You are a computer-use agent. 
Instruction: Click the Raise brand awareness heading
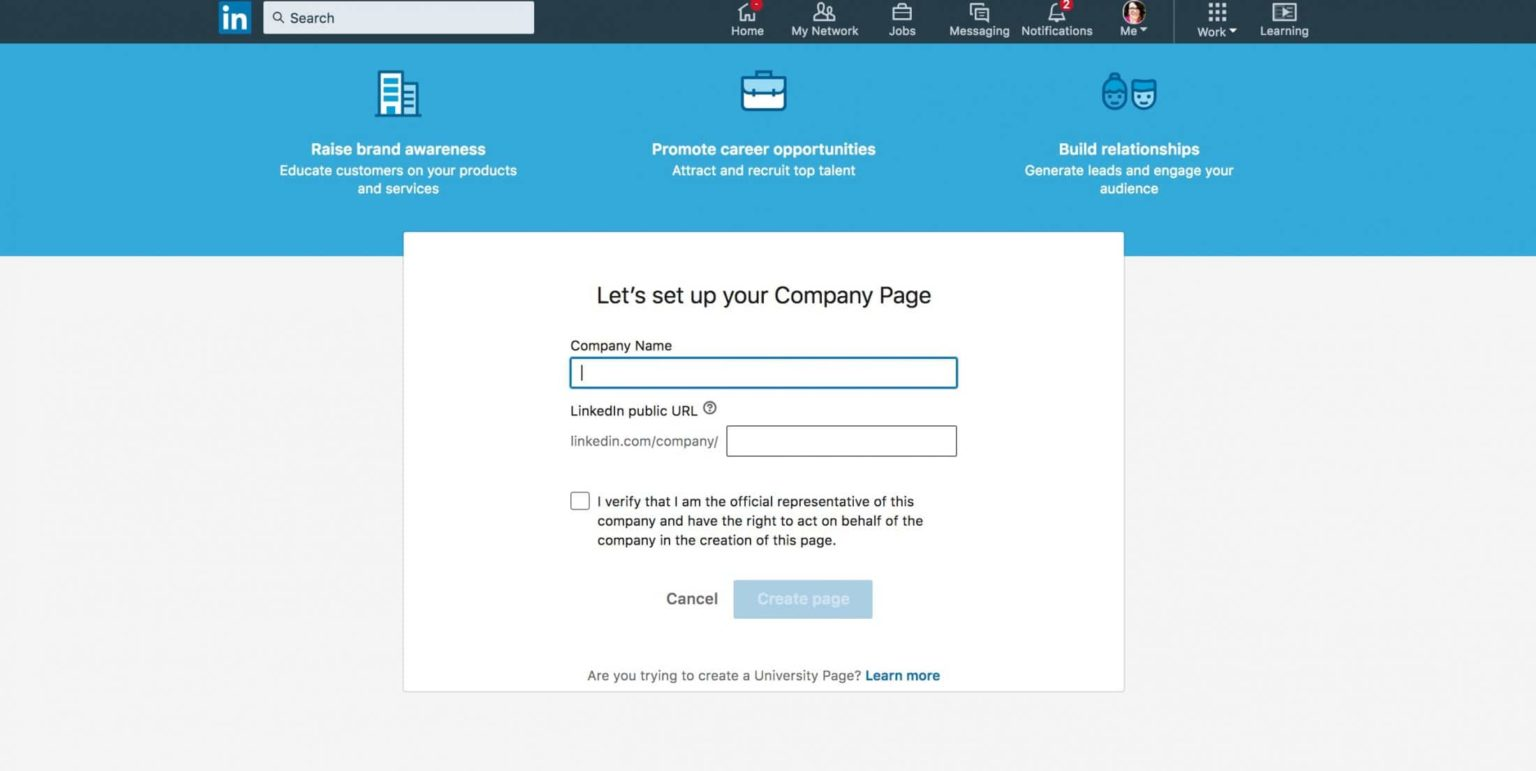coord(398,149)
